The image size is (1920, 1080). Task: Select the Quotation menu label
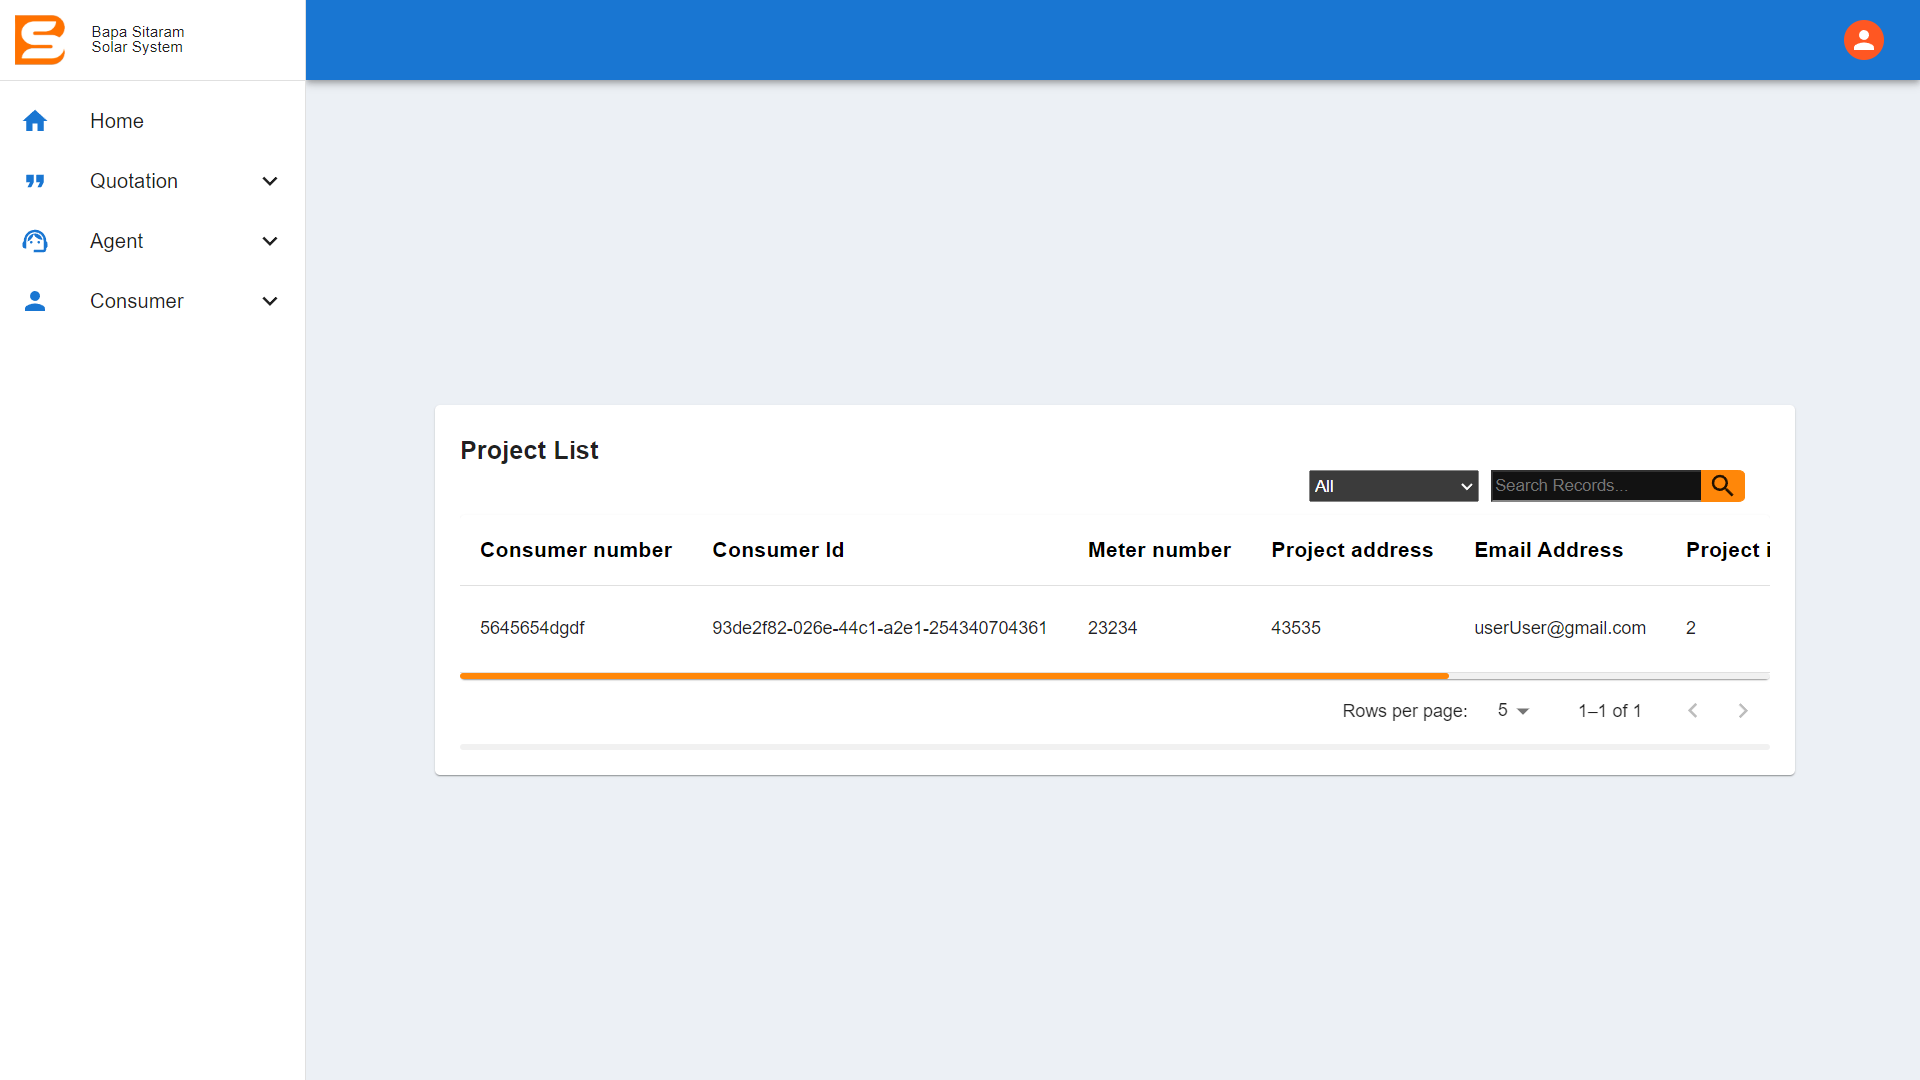point(134,181)
